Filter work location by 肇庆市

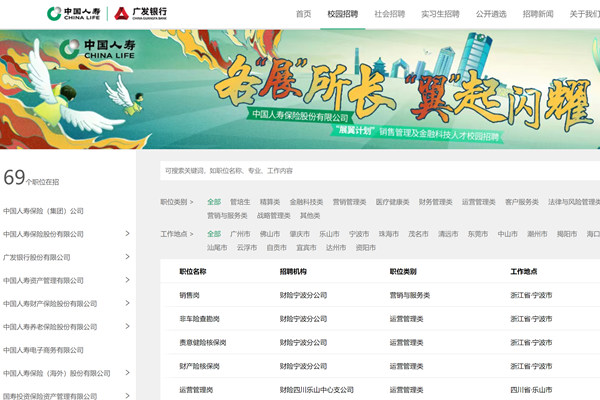pyautogui.click(x=300, y=234)
